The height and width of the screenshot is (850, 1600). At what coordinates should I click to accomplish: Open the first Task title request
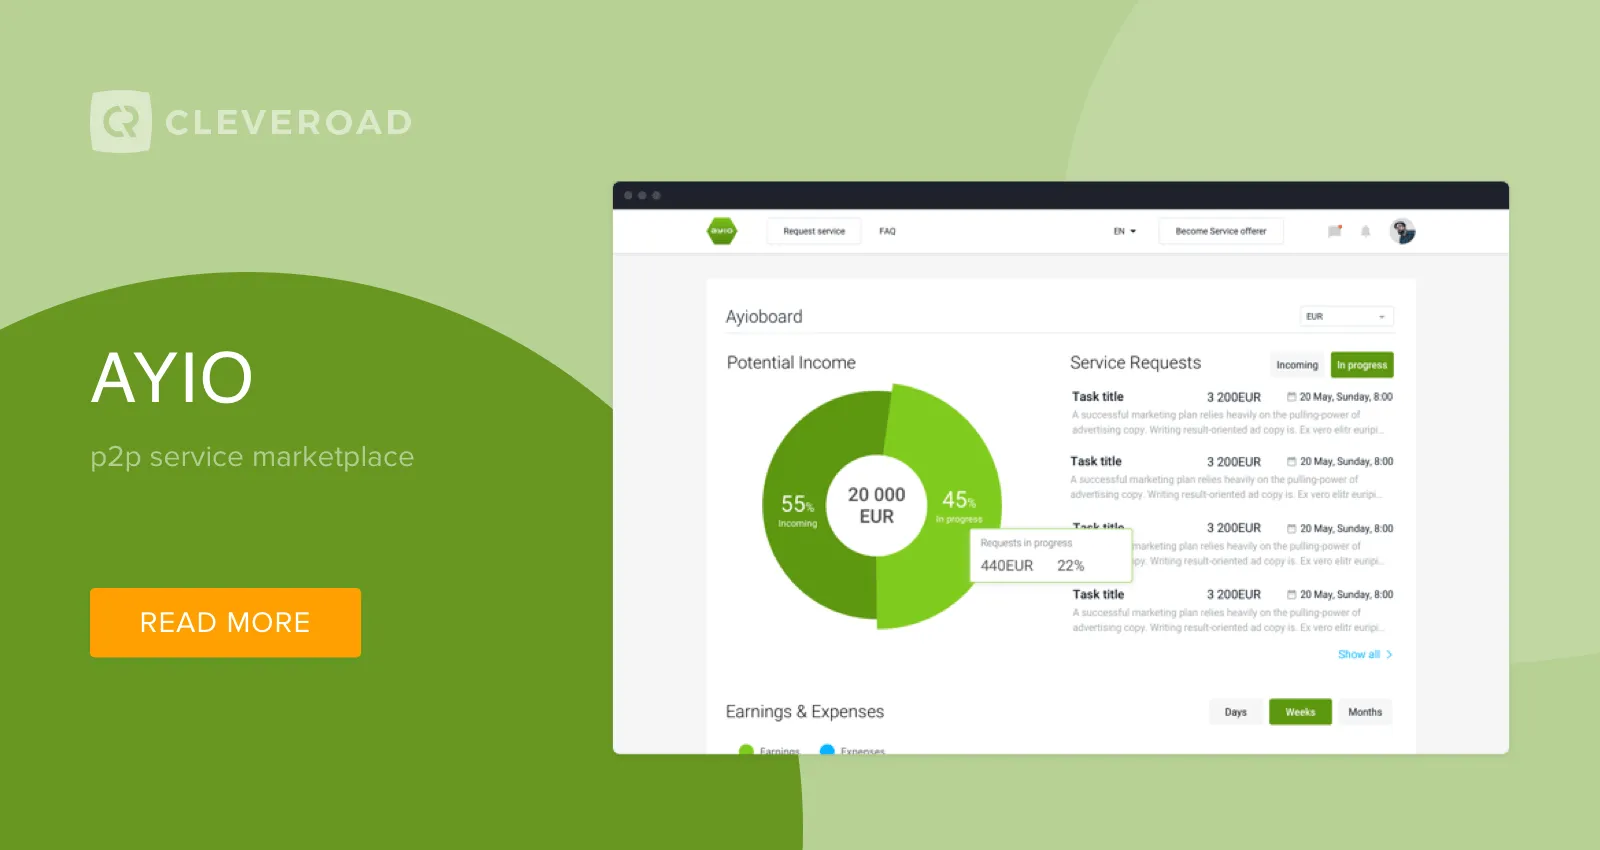tap(1098, 397)
